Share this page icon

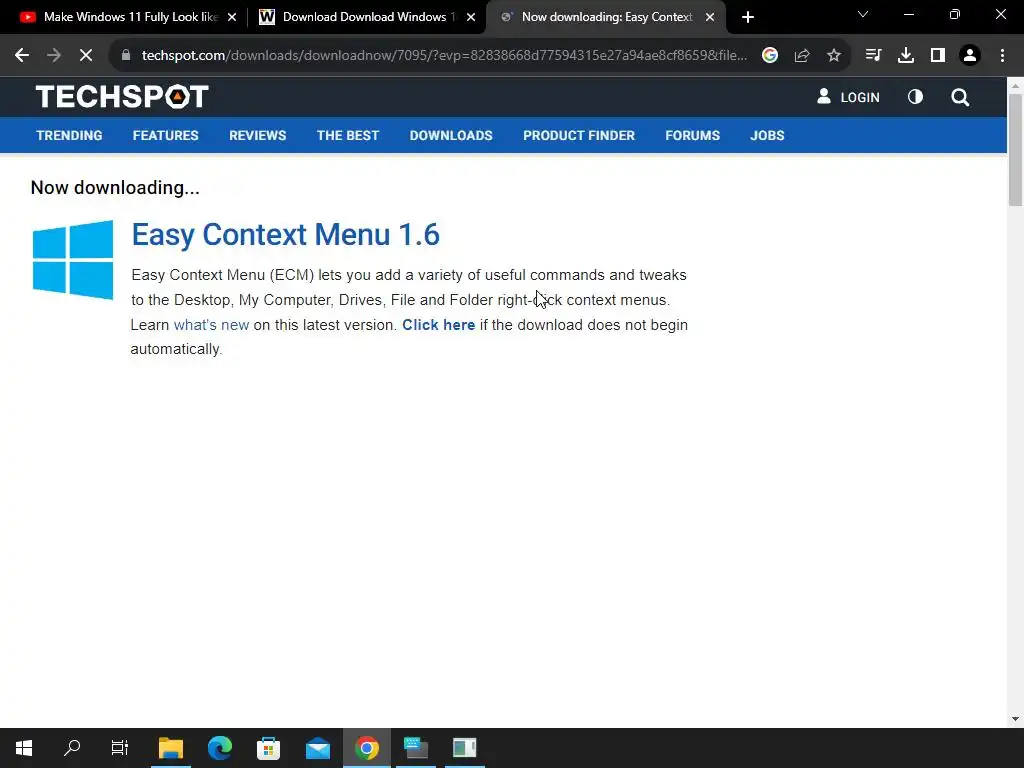(802, 56)
